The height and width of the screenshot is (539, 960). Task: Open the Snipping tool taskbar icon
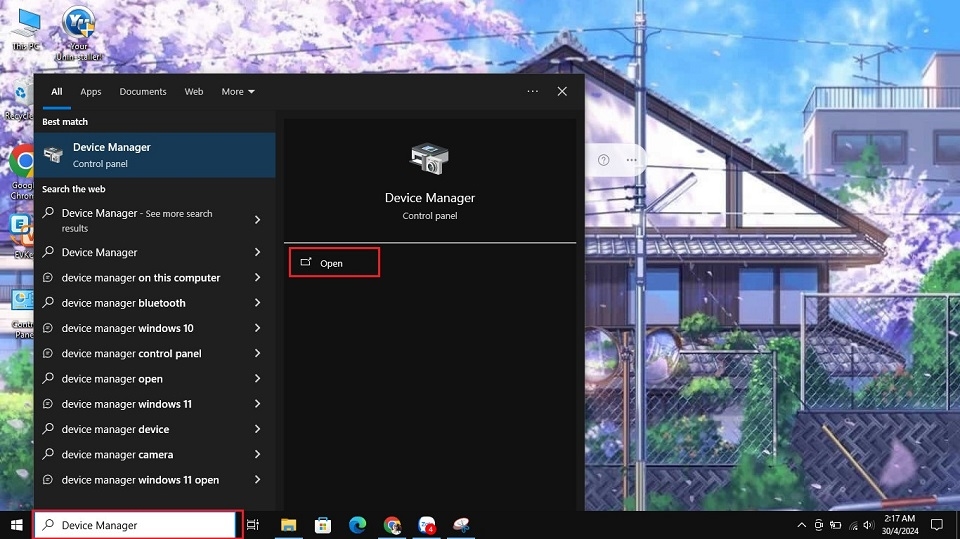pos(461,525)
